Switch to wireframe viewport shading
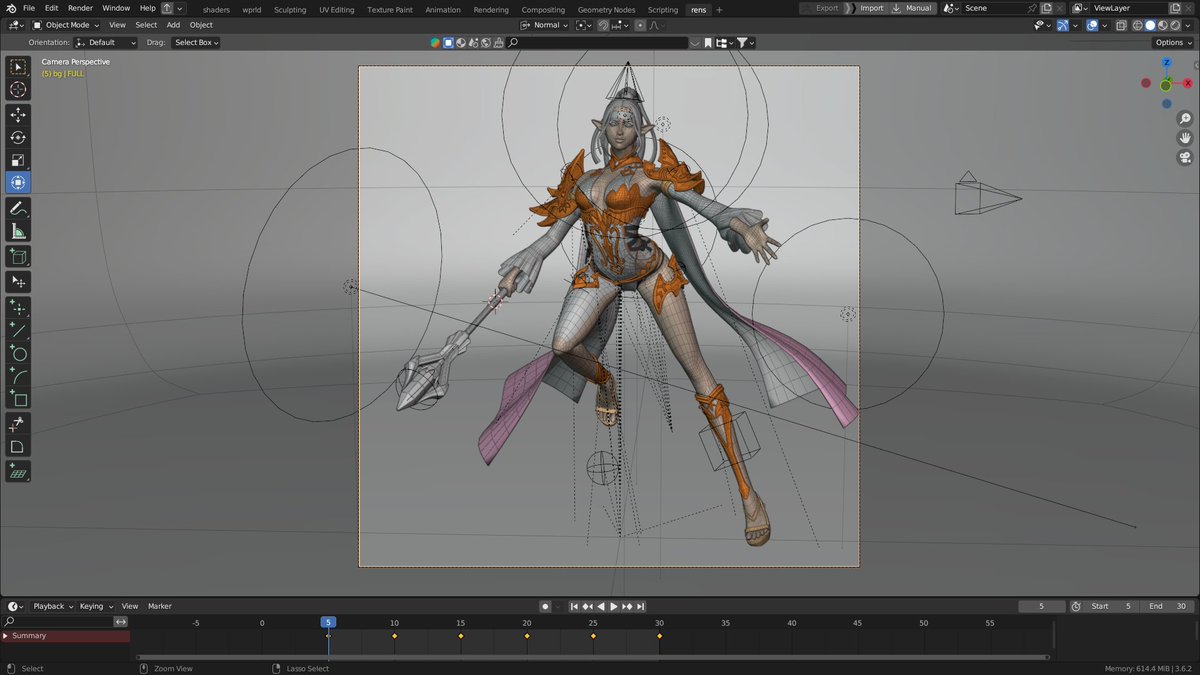The height and width of the screenshot is (675, 1200). 1137,25
